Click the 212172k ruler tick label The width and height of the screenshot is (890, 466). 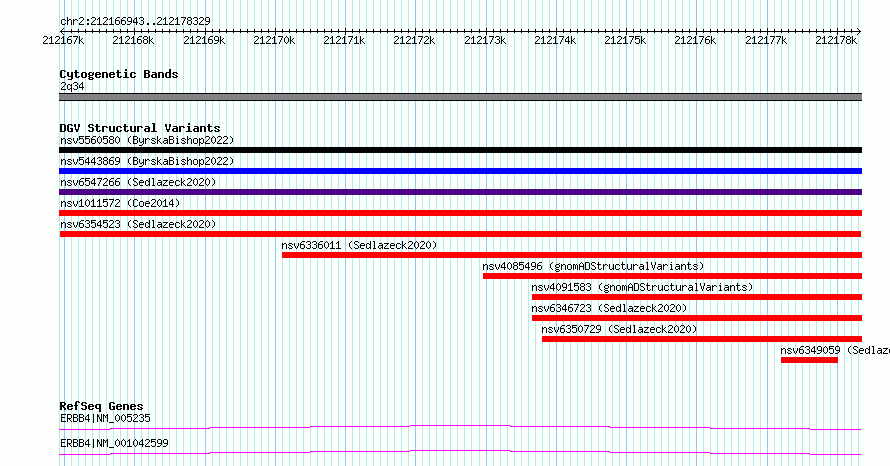(x=414, y=40)
